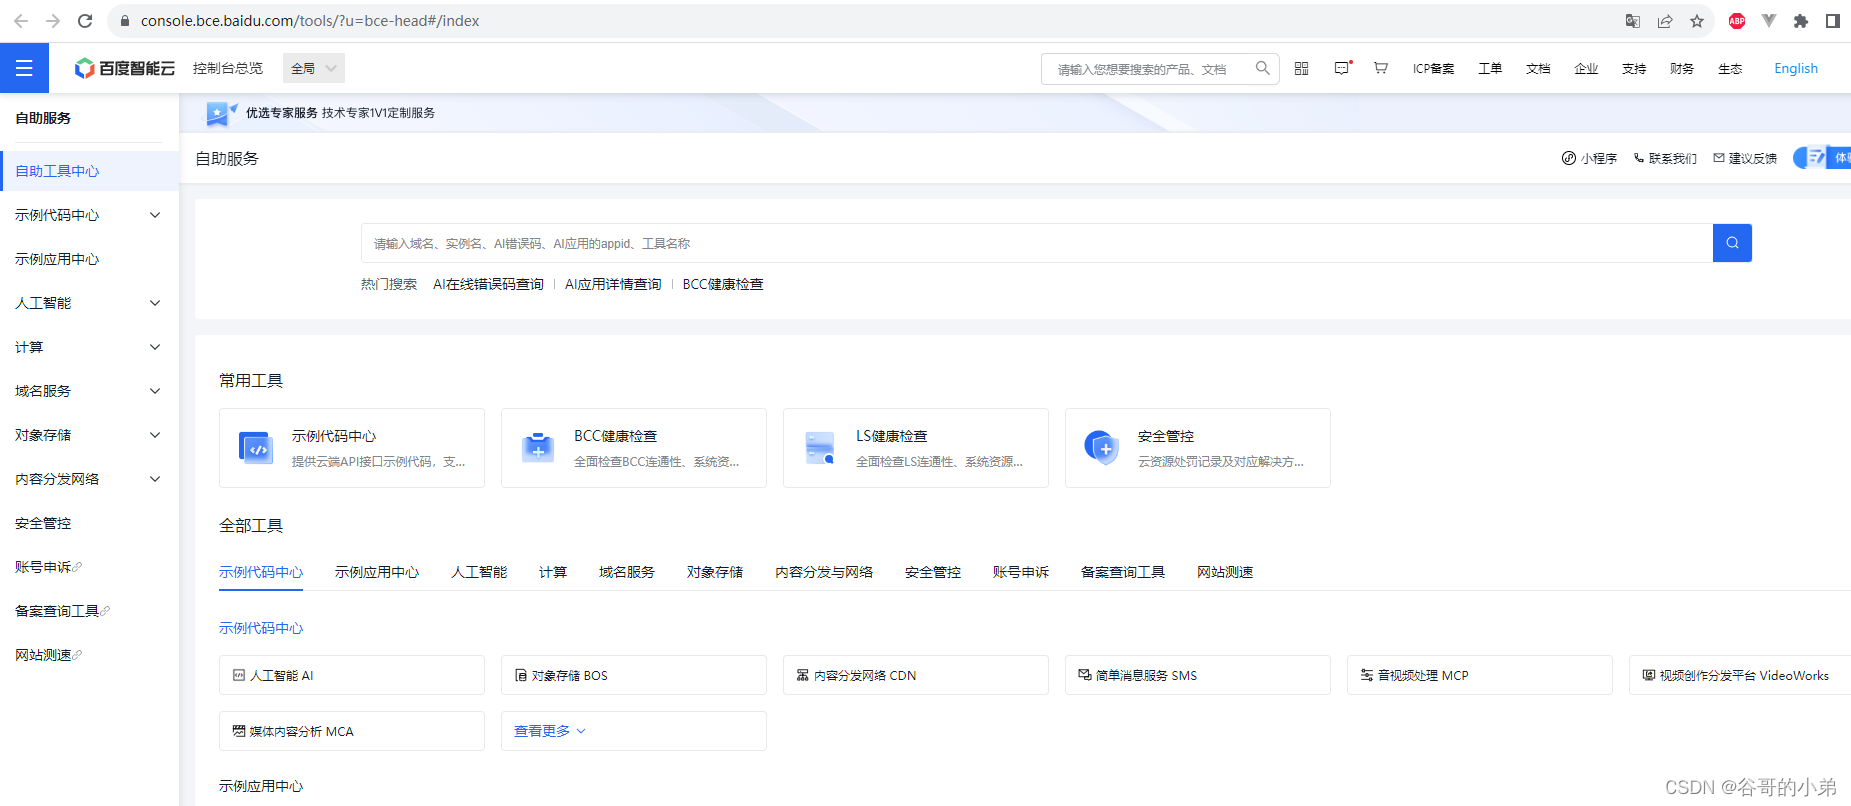The image size is (1851, 806).
Task: Click the header search magnifier icon
Action: click(1263, 68)
